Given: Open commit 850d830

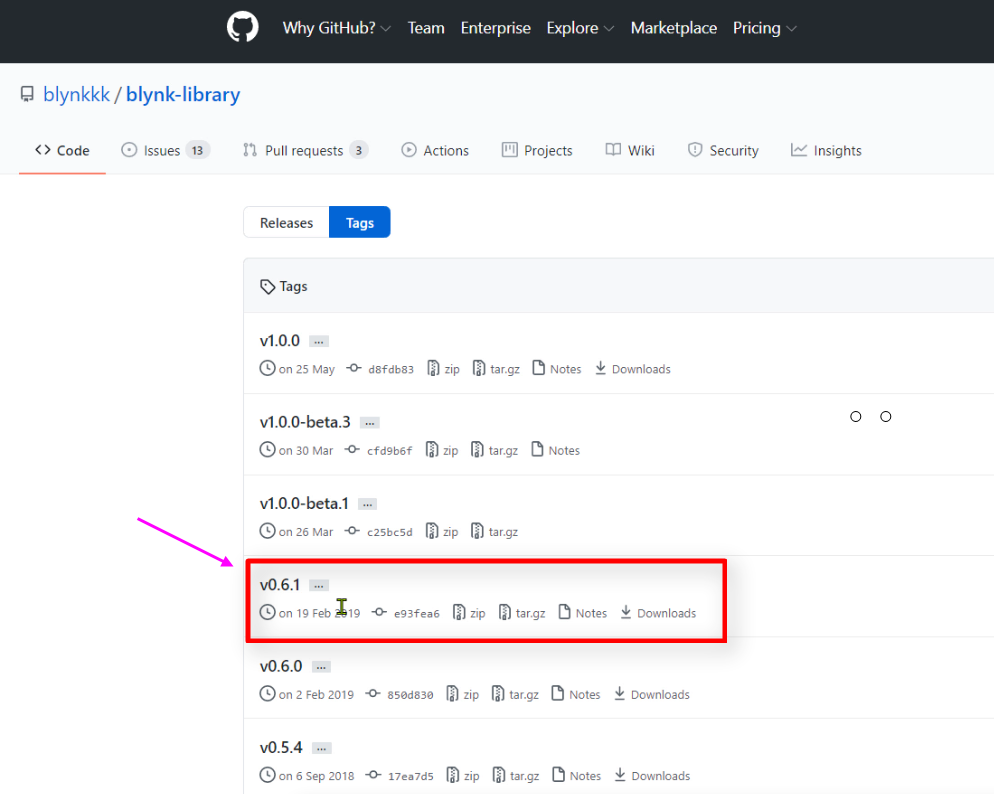Looking at the screenshot, I should pyautogui.click(x=399, y=695).
